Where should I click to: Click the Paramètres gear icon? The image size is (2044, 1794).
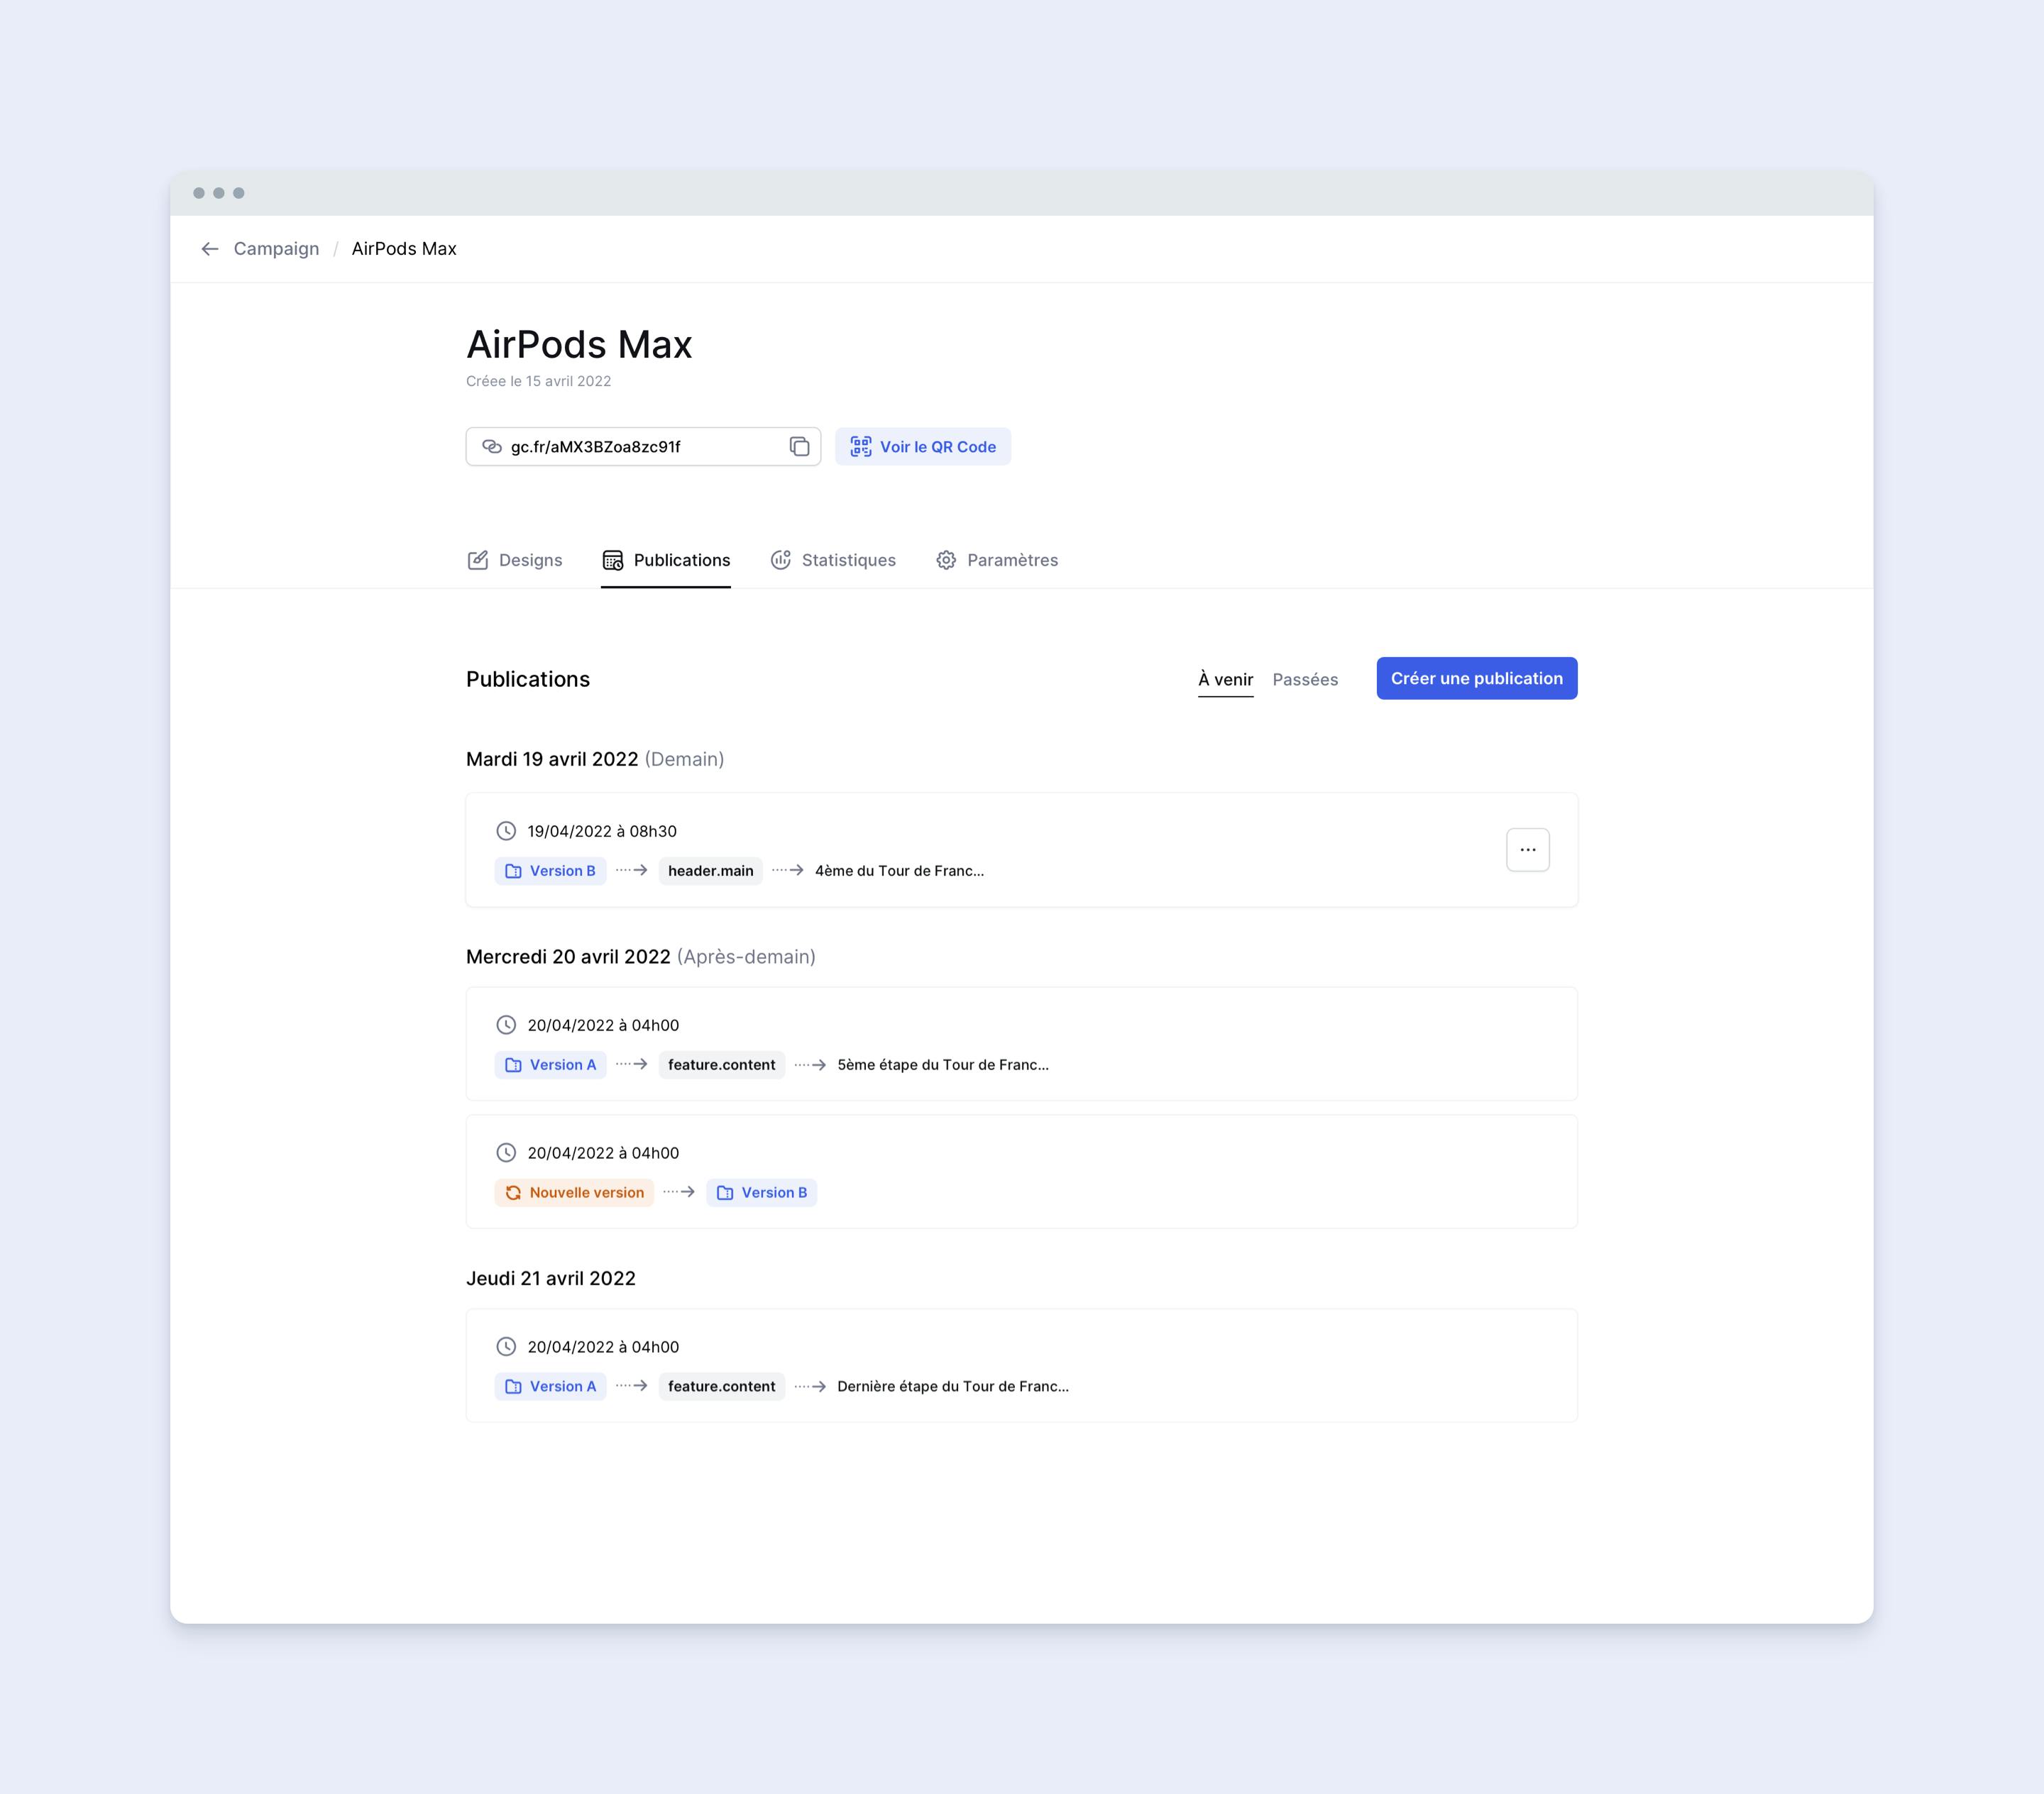pos(946,560)
